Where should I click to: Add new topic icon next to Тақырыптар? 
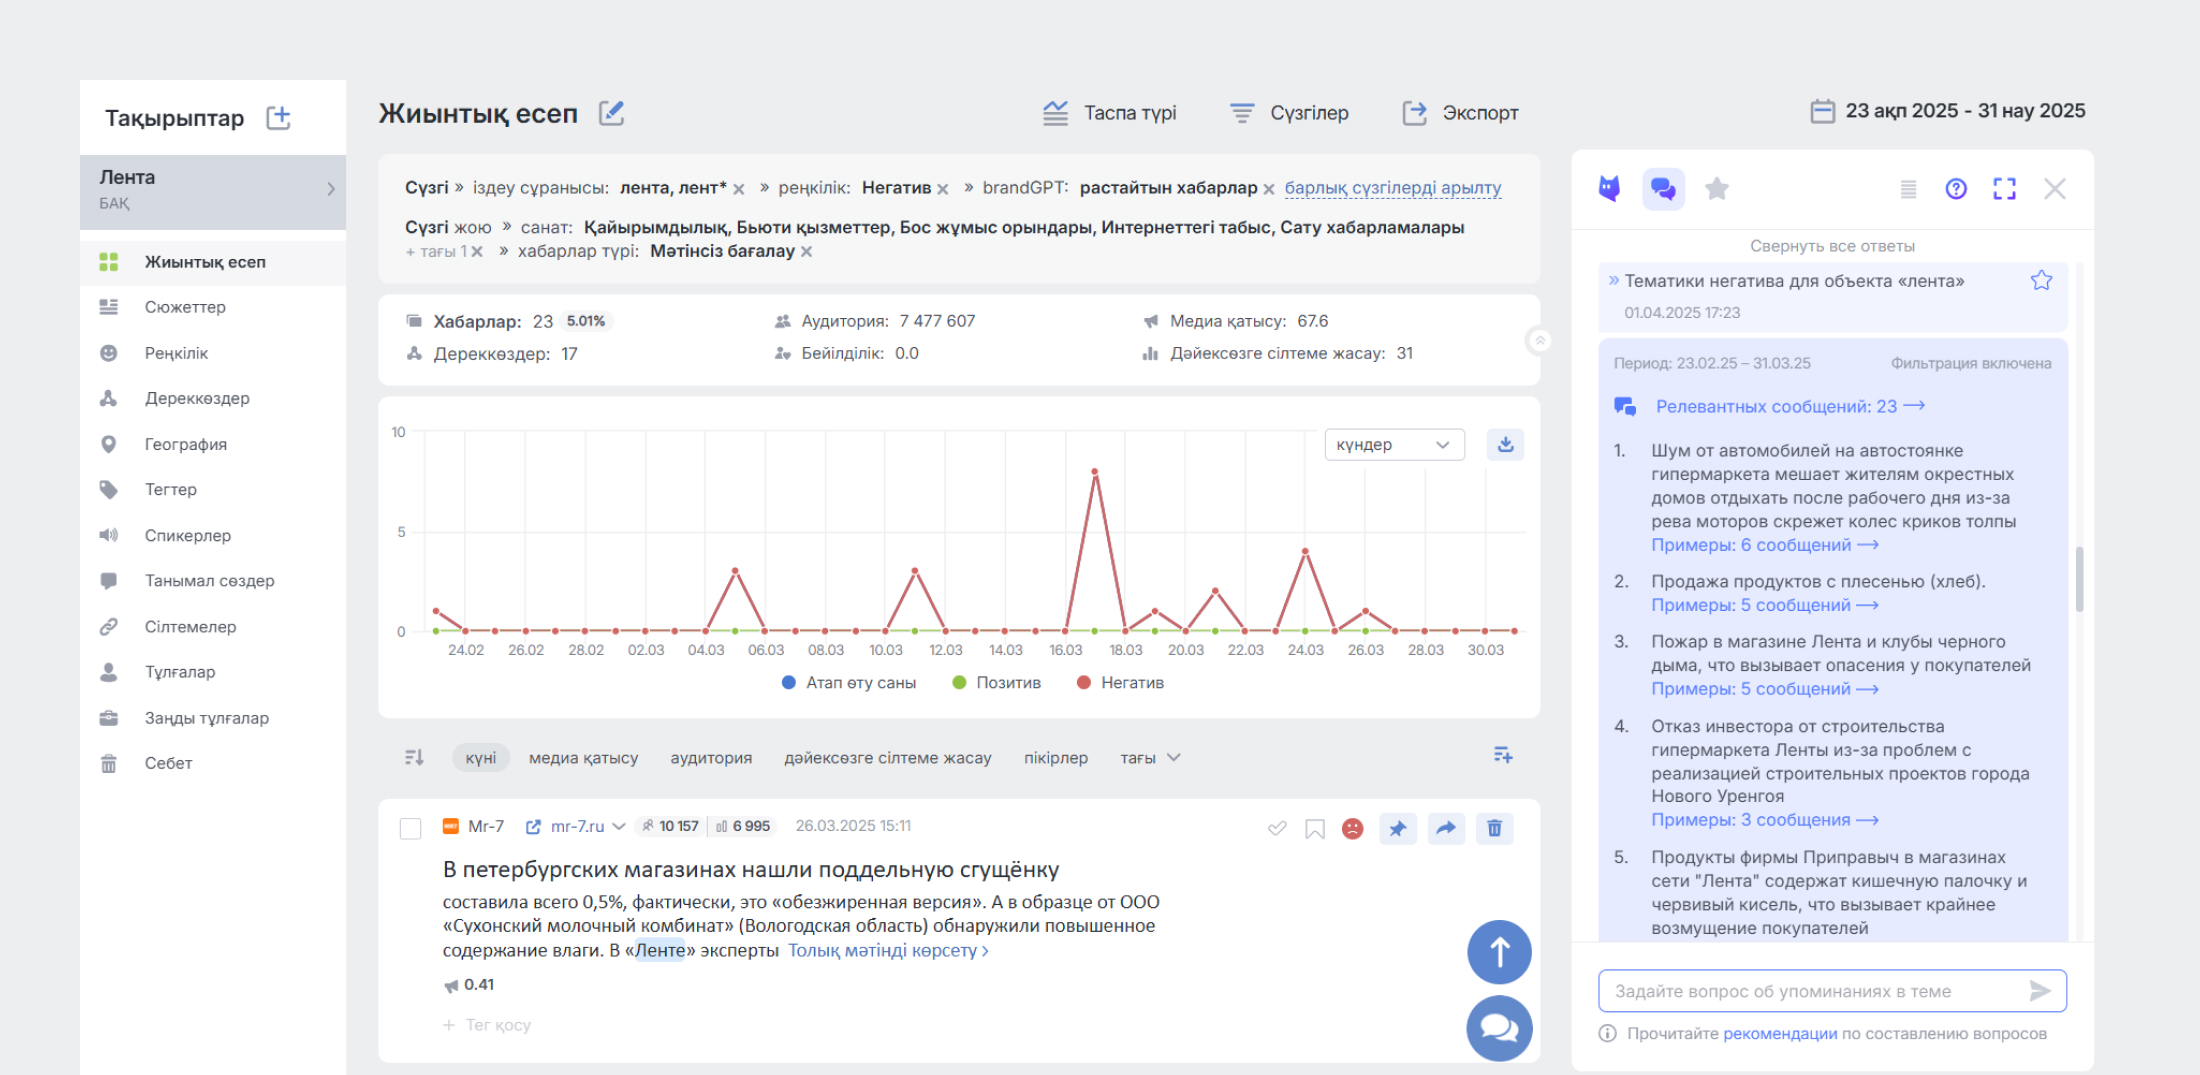click(278, 117)
